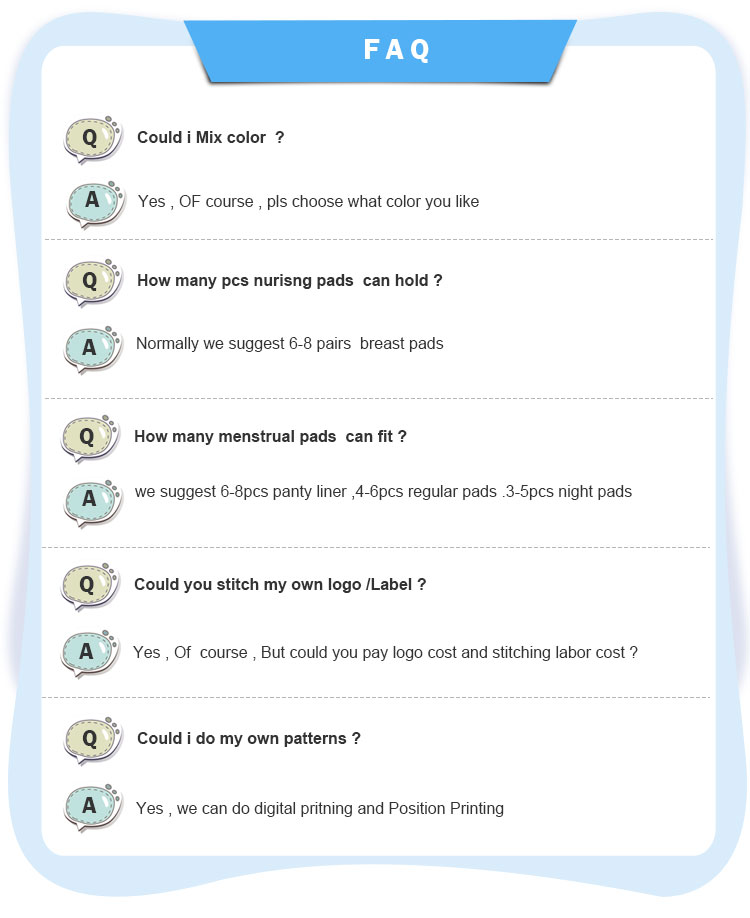The image size is (750, 918).
Task: Click the Q bubble beside 'Could i Mix color'
Action: [91, 139]
